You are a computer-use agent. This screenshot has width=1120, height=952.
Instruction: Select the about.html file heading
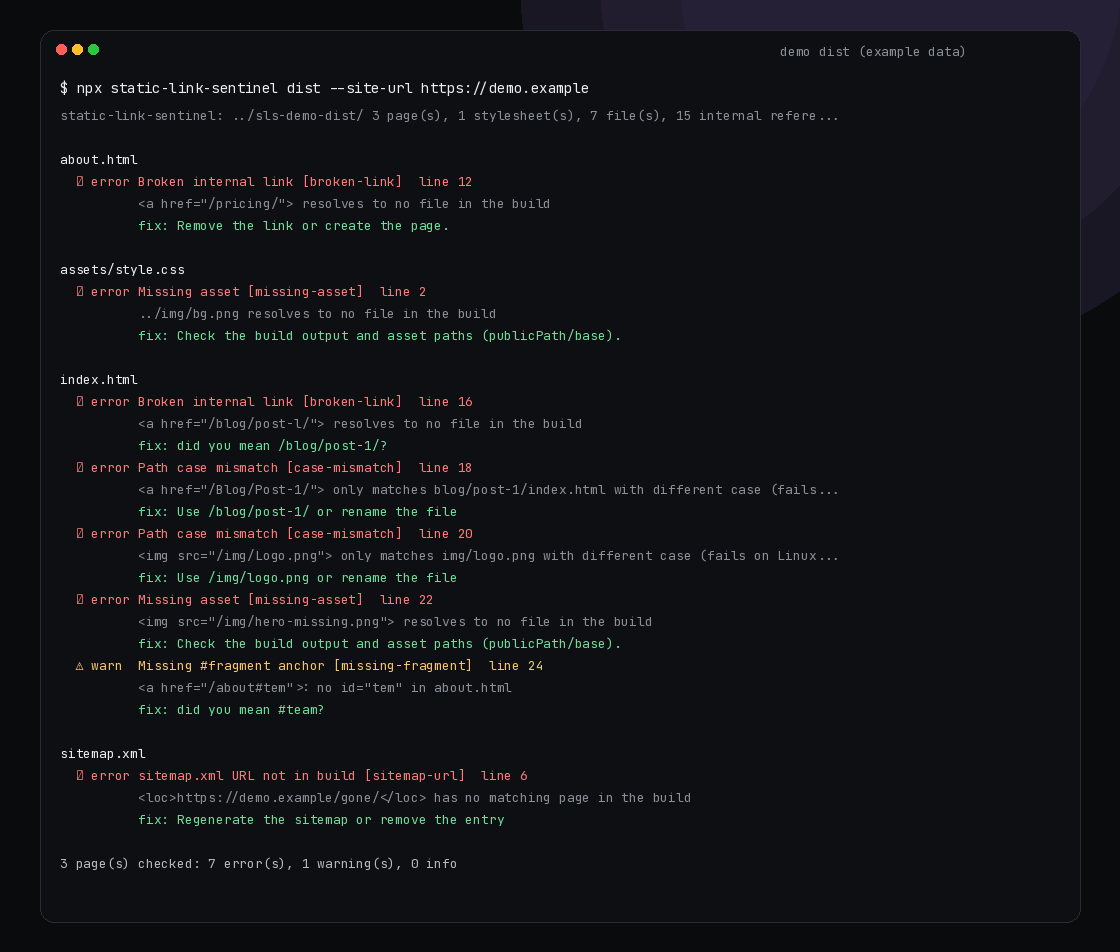99,160
